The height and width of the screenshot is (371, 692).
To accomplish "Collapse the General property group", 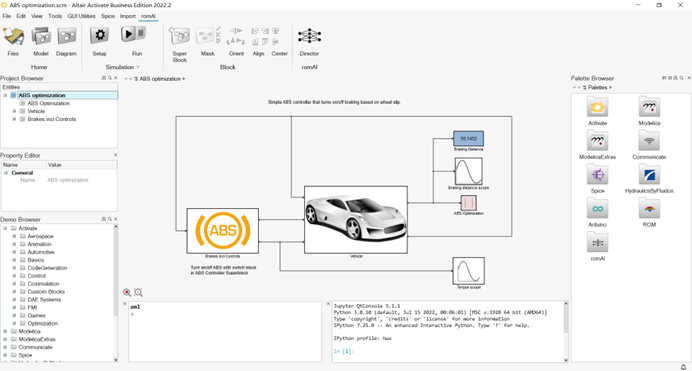I will (6, 173).
